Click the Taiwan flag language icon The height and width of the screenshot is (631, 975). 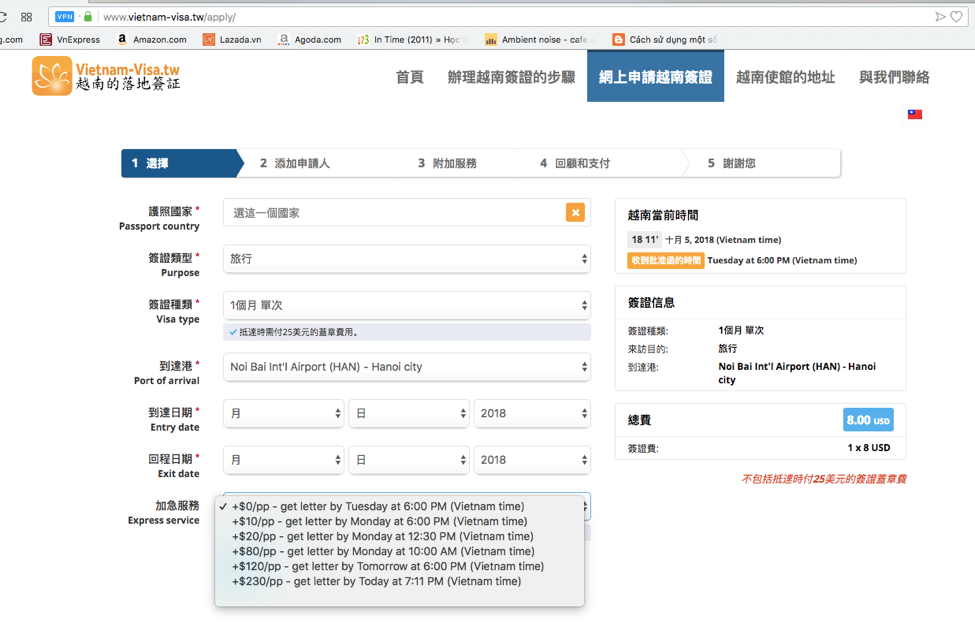[914, 115]
